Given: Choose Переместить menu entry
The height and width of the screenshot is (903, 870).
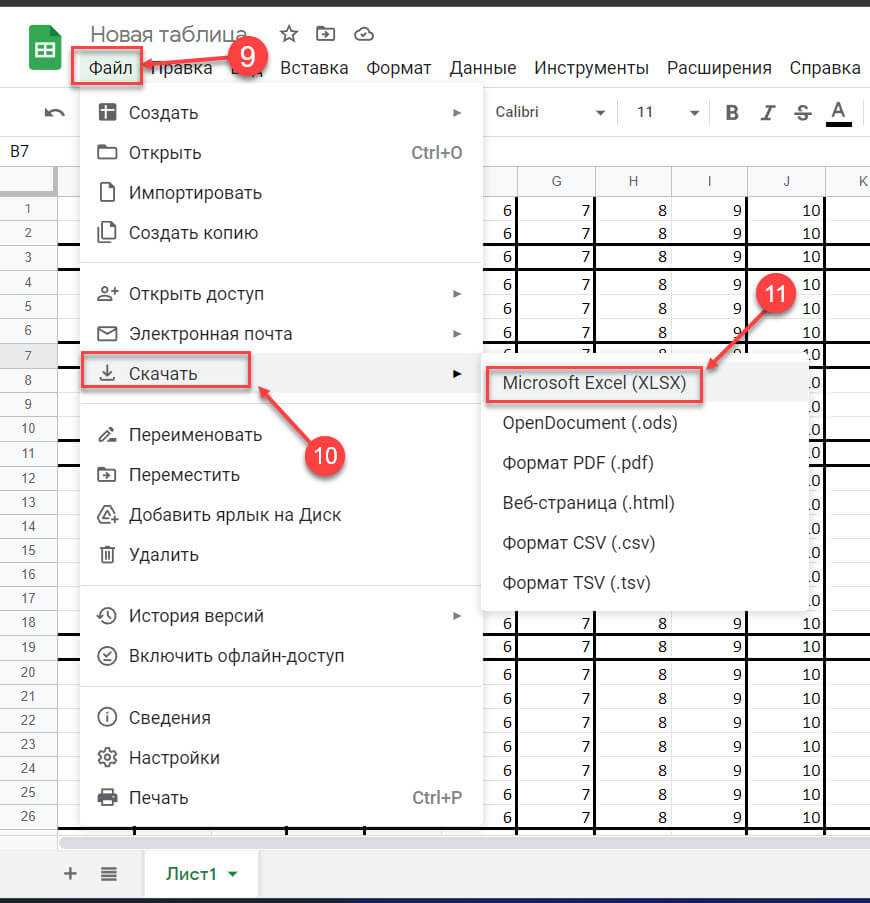Looking at the screenshot, I should 281,475.
